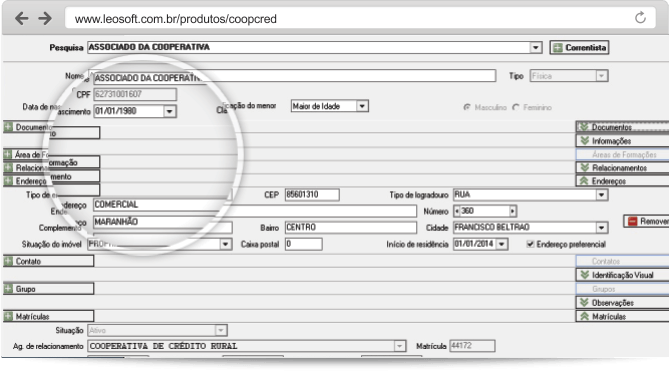Go back with the browser back arrow
The image size is (670, 380).
pyautogui.click(x=21, y=18)
